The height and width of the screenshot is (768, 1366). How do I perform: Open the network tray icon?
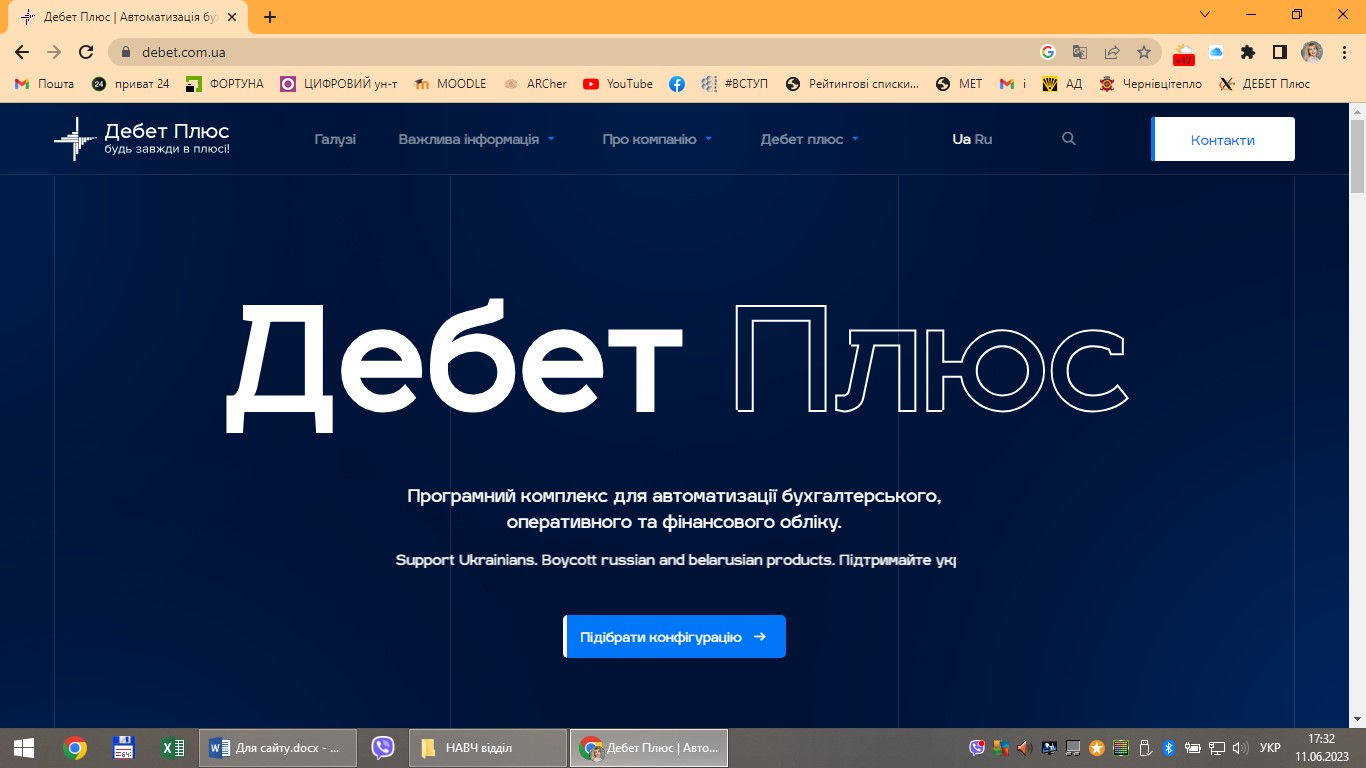(x=1217, y=748)
